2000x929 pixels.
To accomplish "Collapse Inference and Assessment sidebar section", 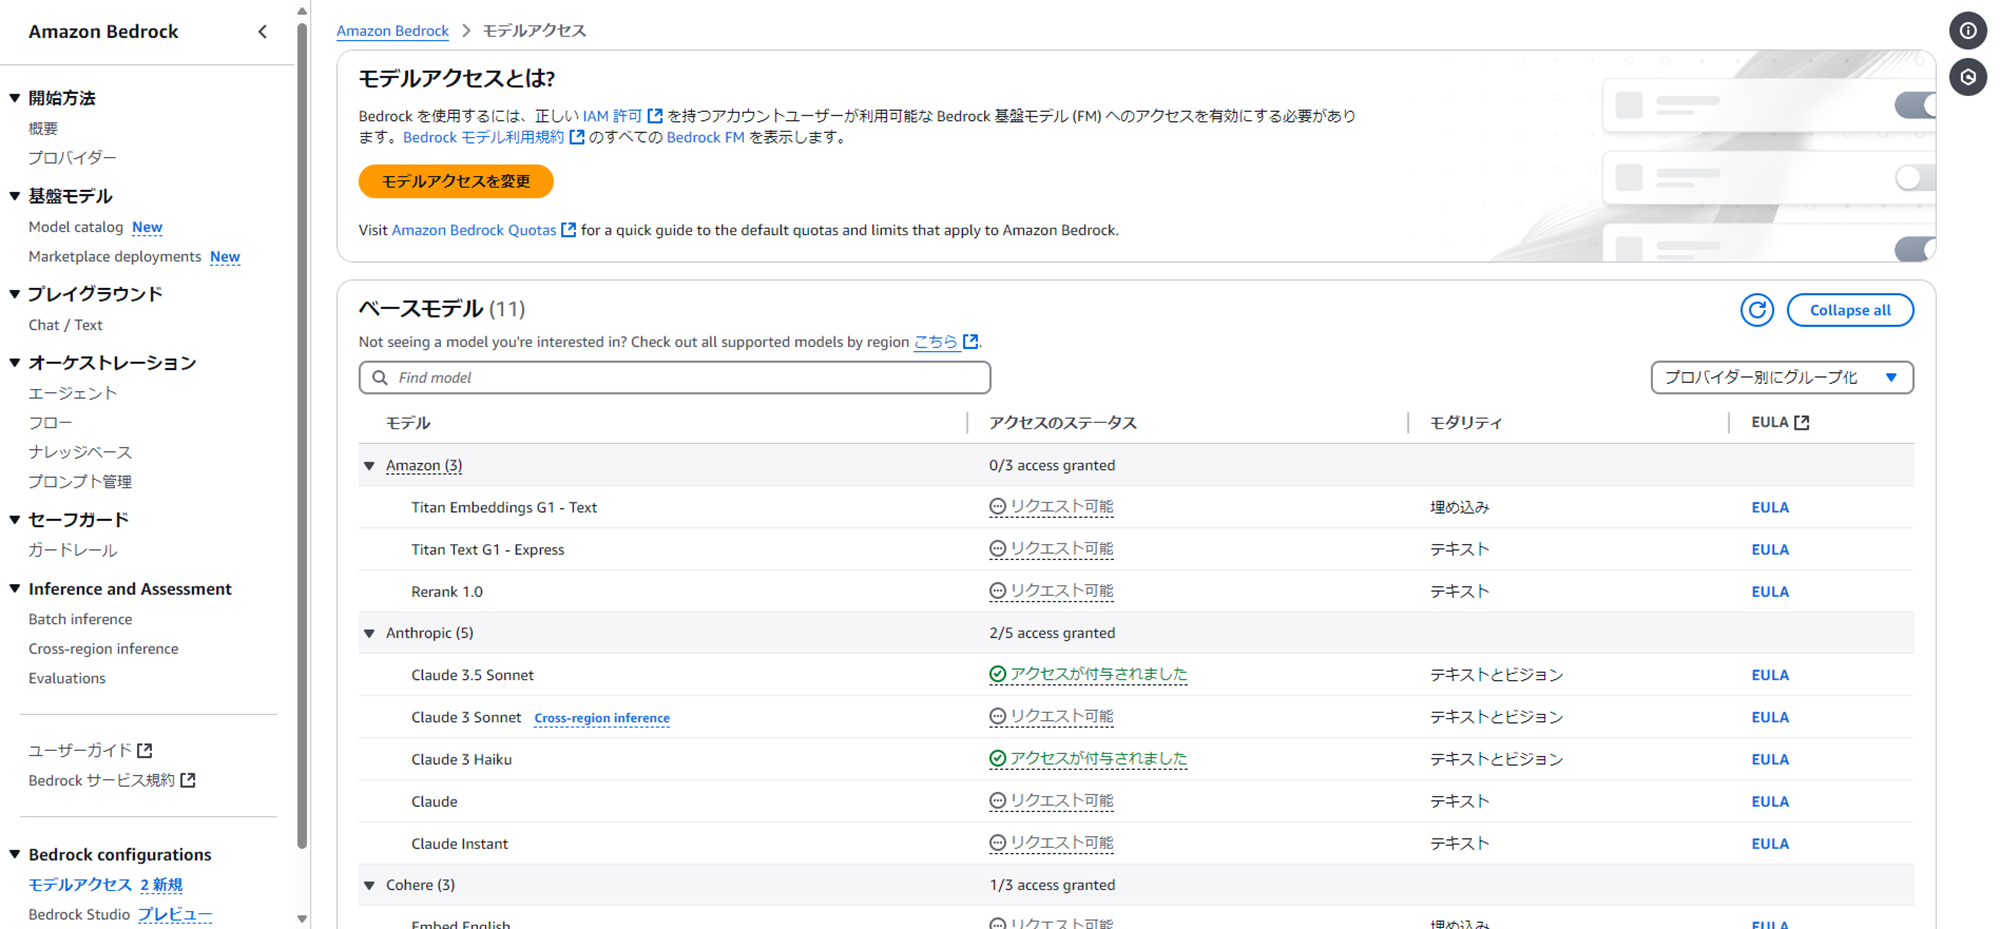I will point(15,589).
